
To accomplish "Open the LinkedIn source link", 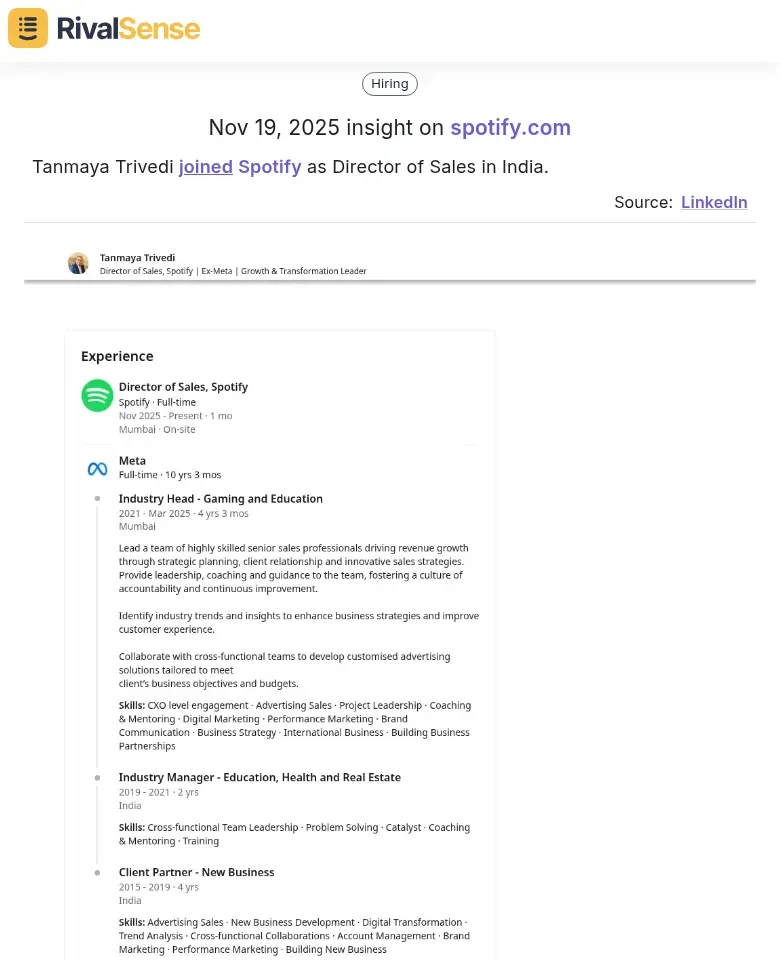I will tap(714, 202).
